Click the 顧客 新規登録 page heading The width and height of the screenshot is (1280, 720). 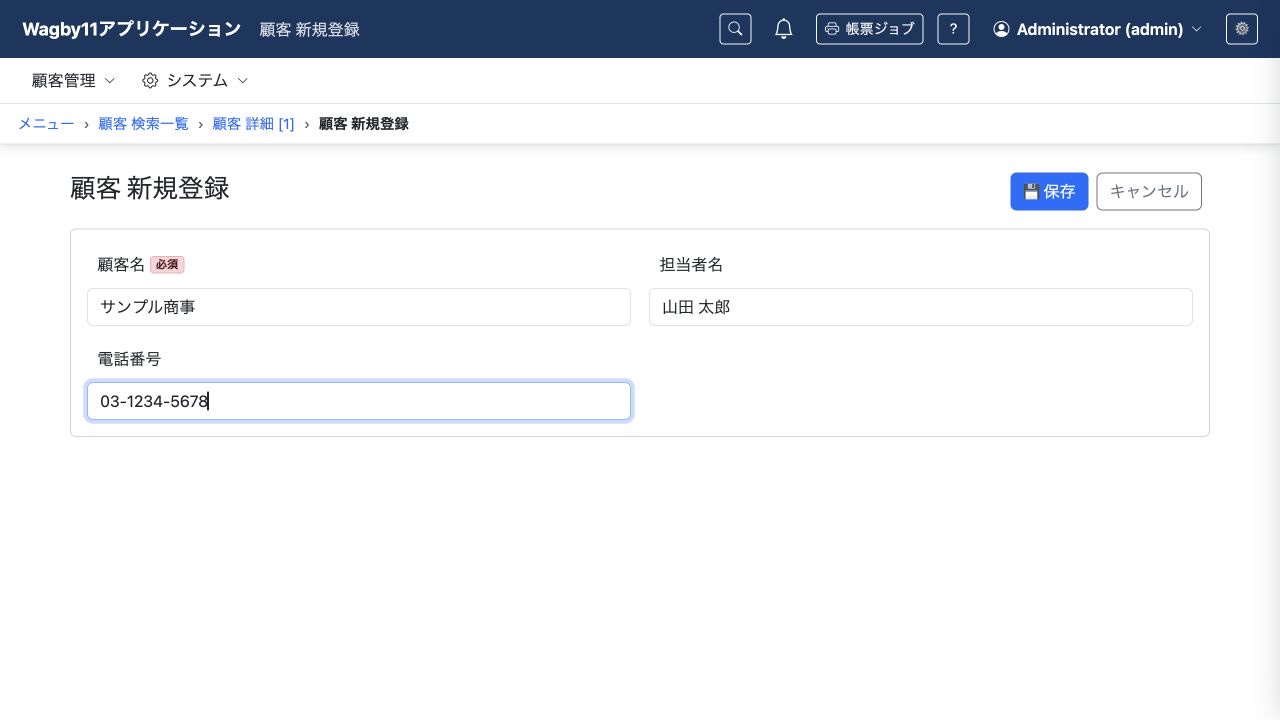pos(150,188)
